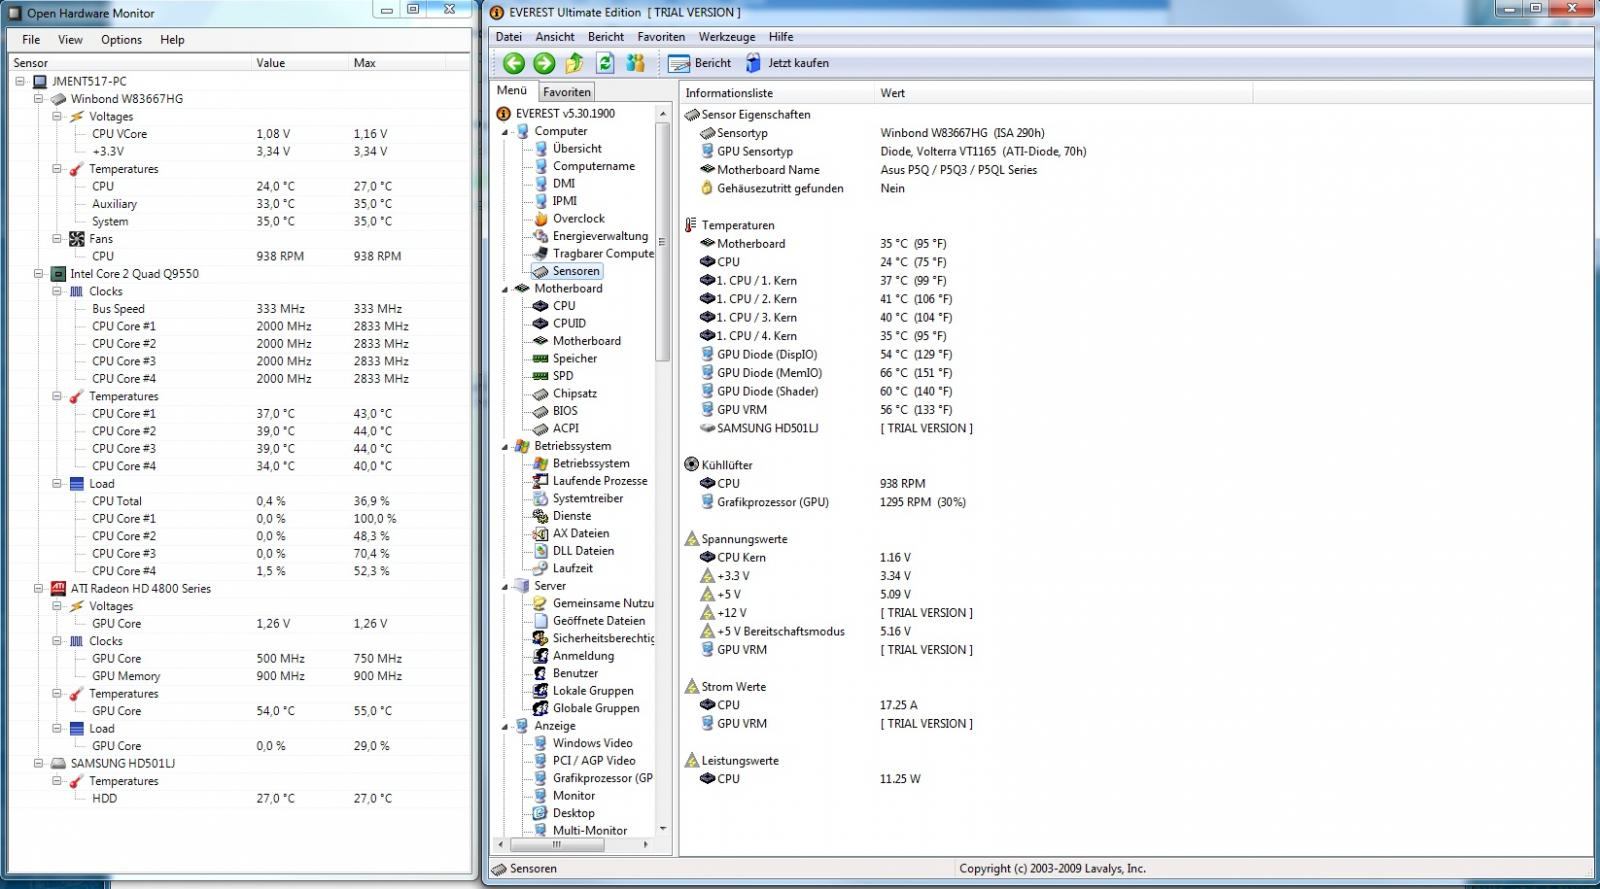Switch to the Menü tab in EVEREST

tap(512, 91)
